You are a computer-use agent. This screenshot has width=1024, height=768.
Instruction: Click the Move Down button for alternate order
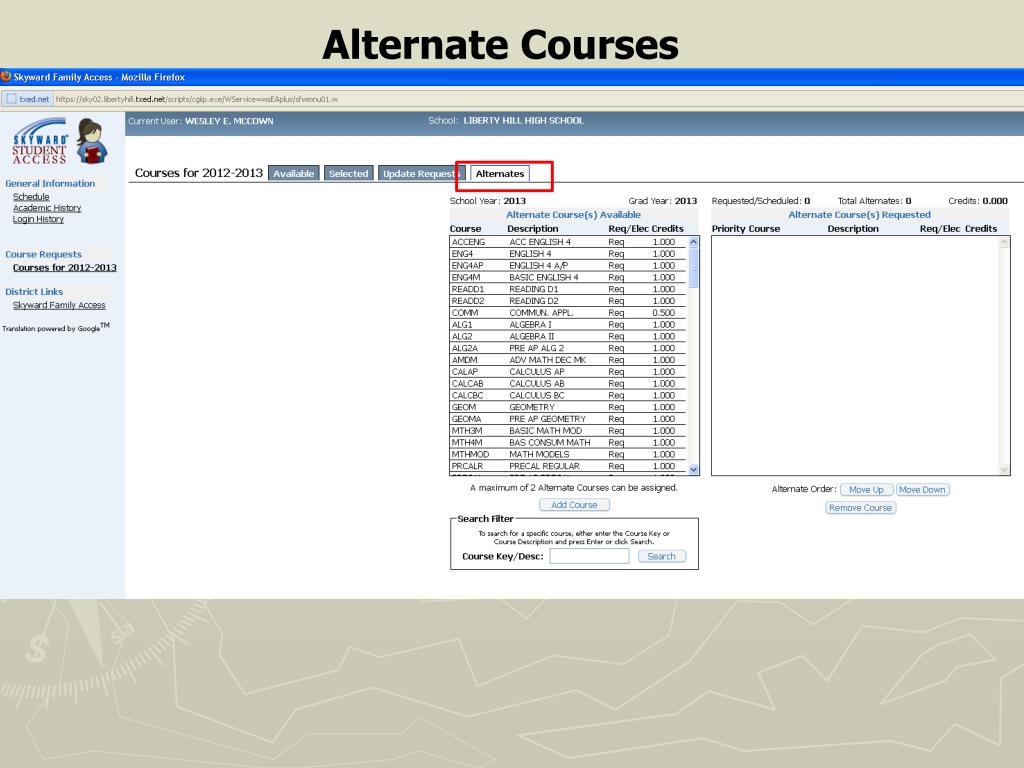pyautogui.click(x=921, y=489)
